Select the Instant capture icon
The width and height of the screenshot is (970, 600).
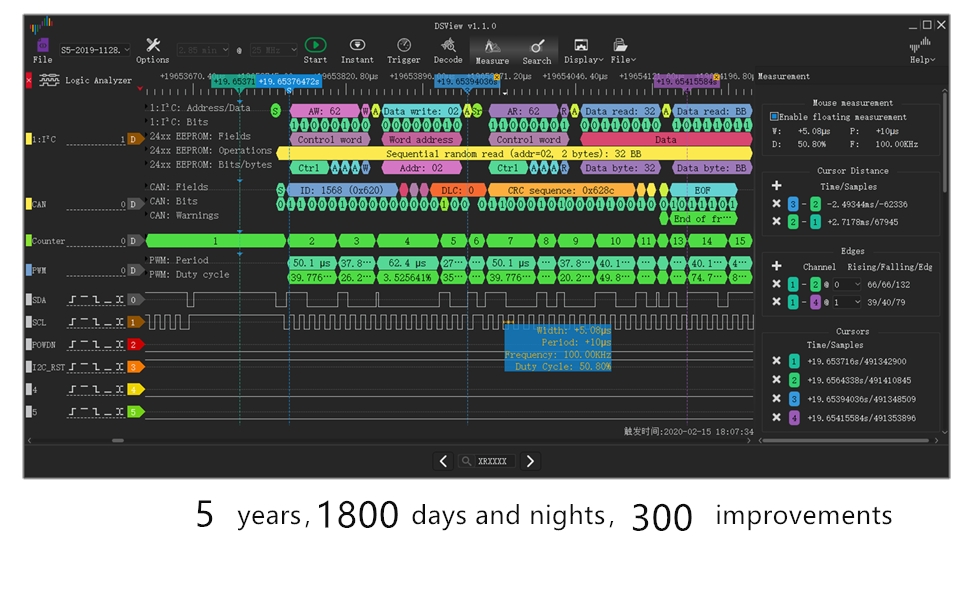tap(357, 46)
